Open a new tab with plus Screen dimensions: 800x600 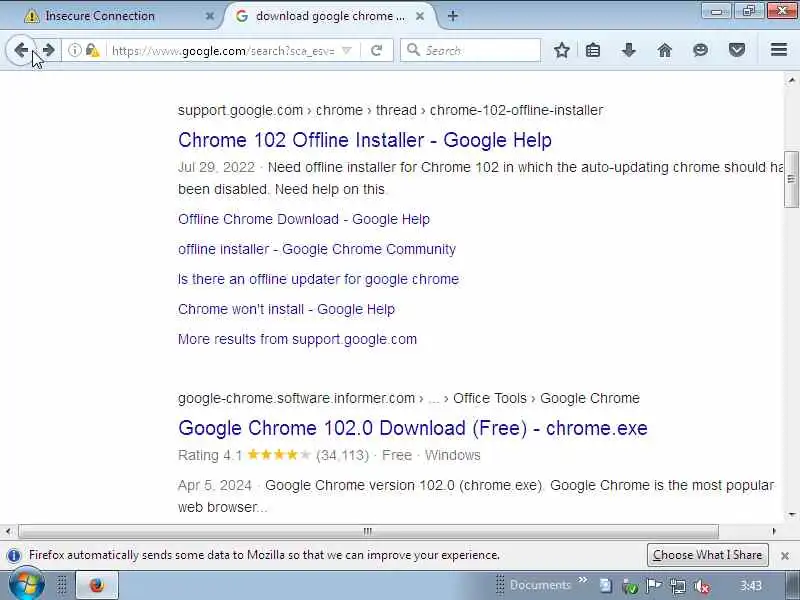pos(453,16)
